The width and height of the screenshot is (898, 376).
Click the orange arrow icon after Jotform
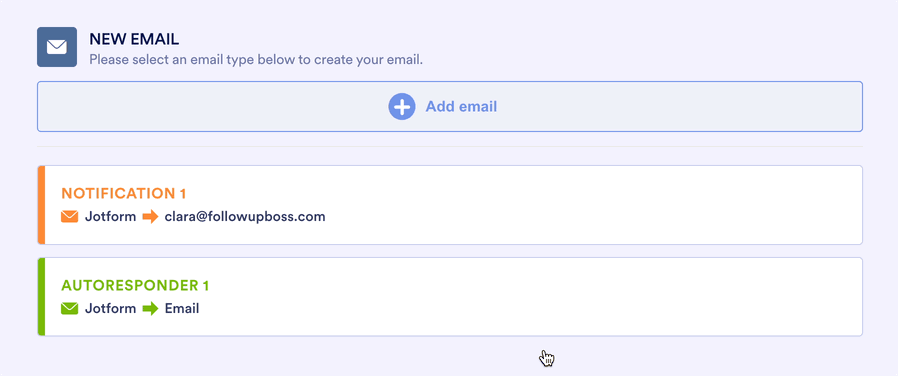(x=151, y=217)
